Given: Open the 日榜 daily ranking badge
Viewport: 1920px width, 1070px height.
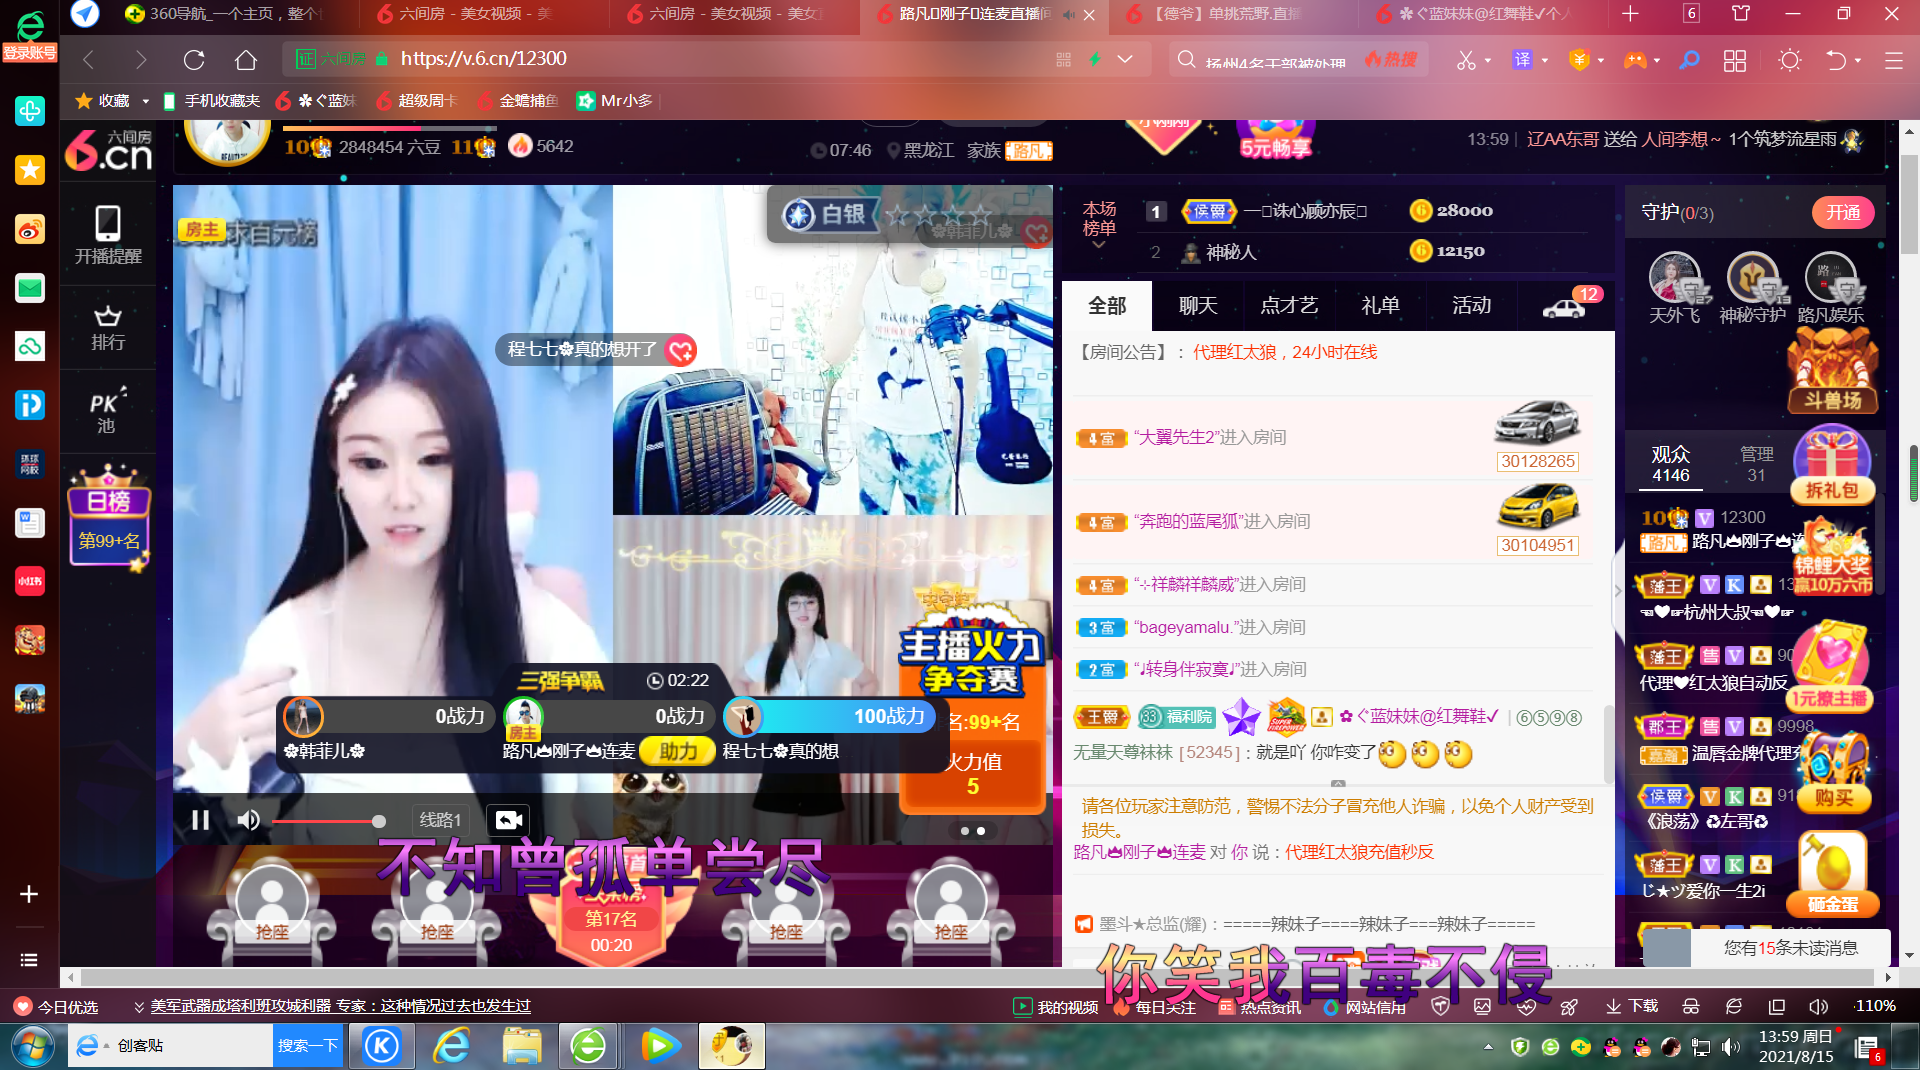Looking at the screenshot, I should (109, 518).
